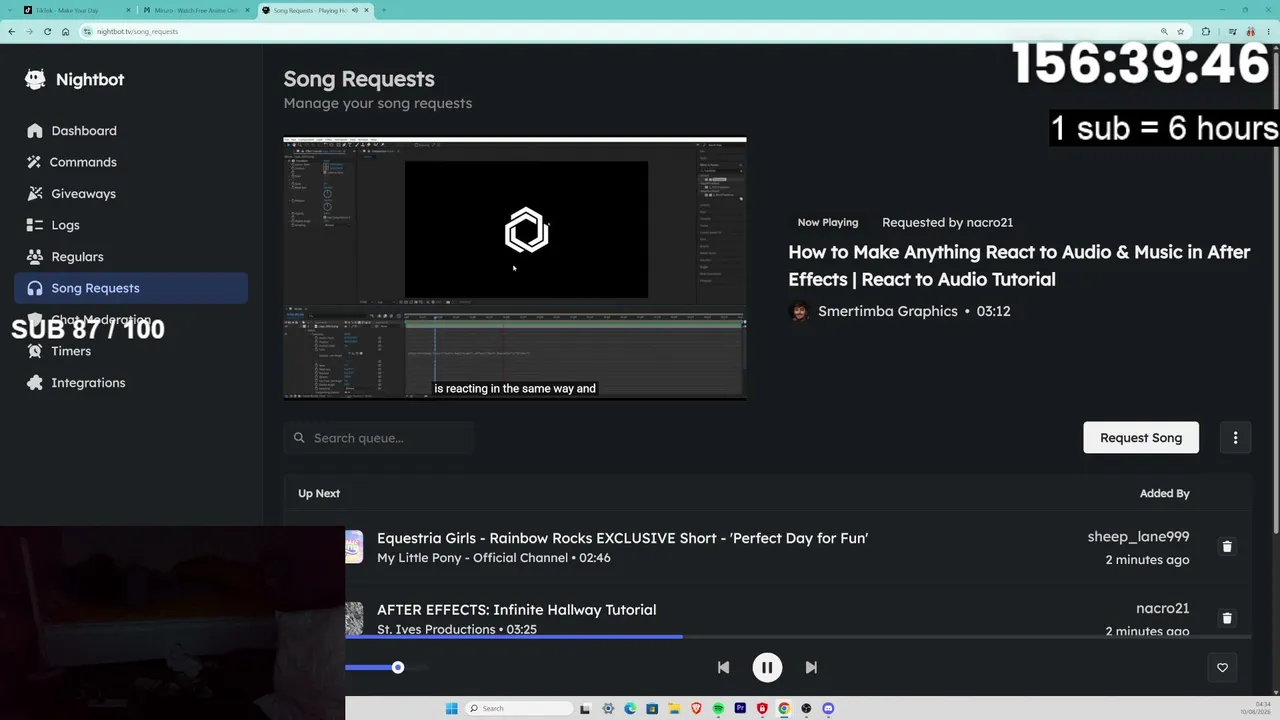
Task: Close the Song Requests browser tab
Action: coord(367,10)
